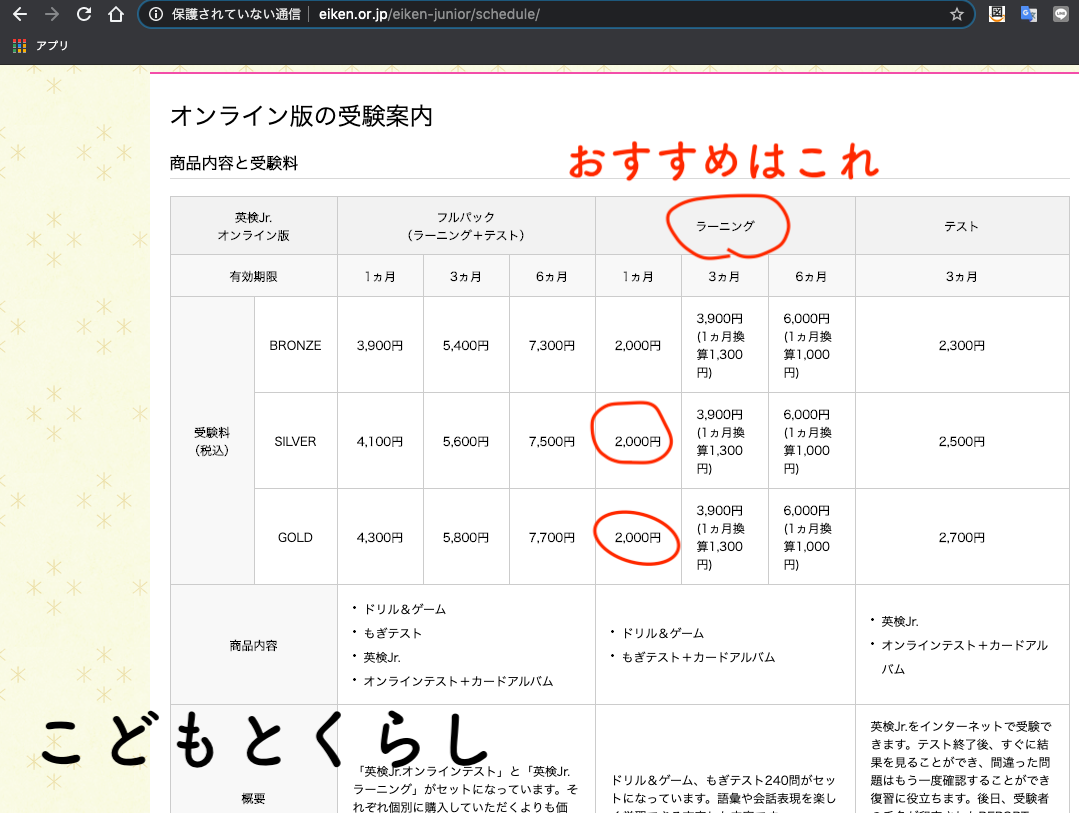Reload the page with the refresh icon
The width and height of the screenshot is (1079, 813).
[84, 14]
